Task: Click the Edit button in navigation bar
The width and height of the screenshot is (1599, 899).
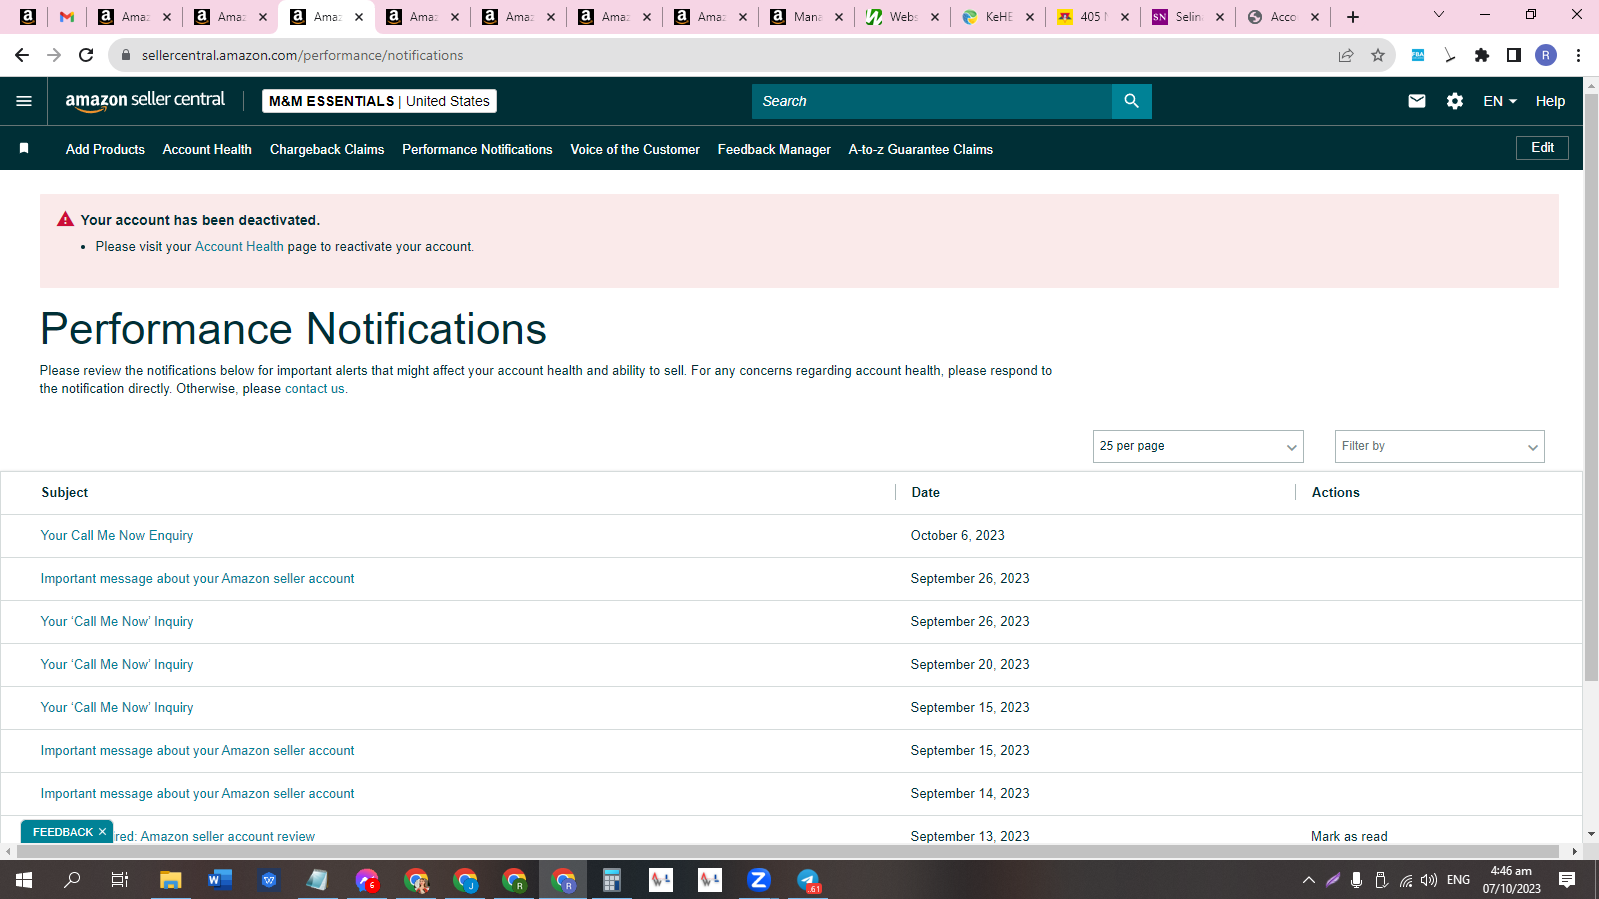Action: [1542, 147]
